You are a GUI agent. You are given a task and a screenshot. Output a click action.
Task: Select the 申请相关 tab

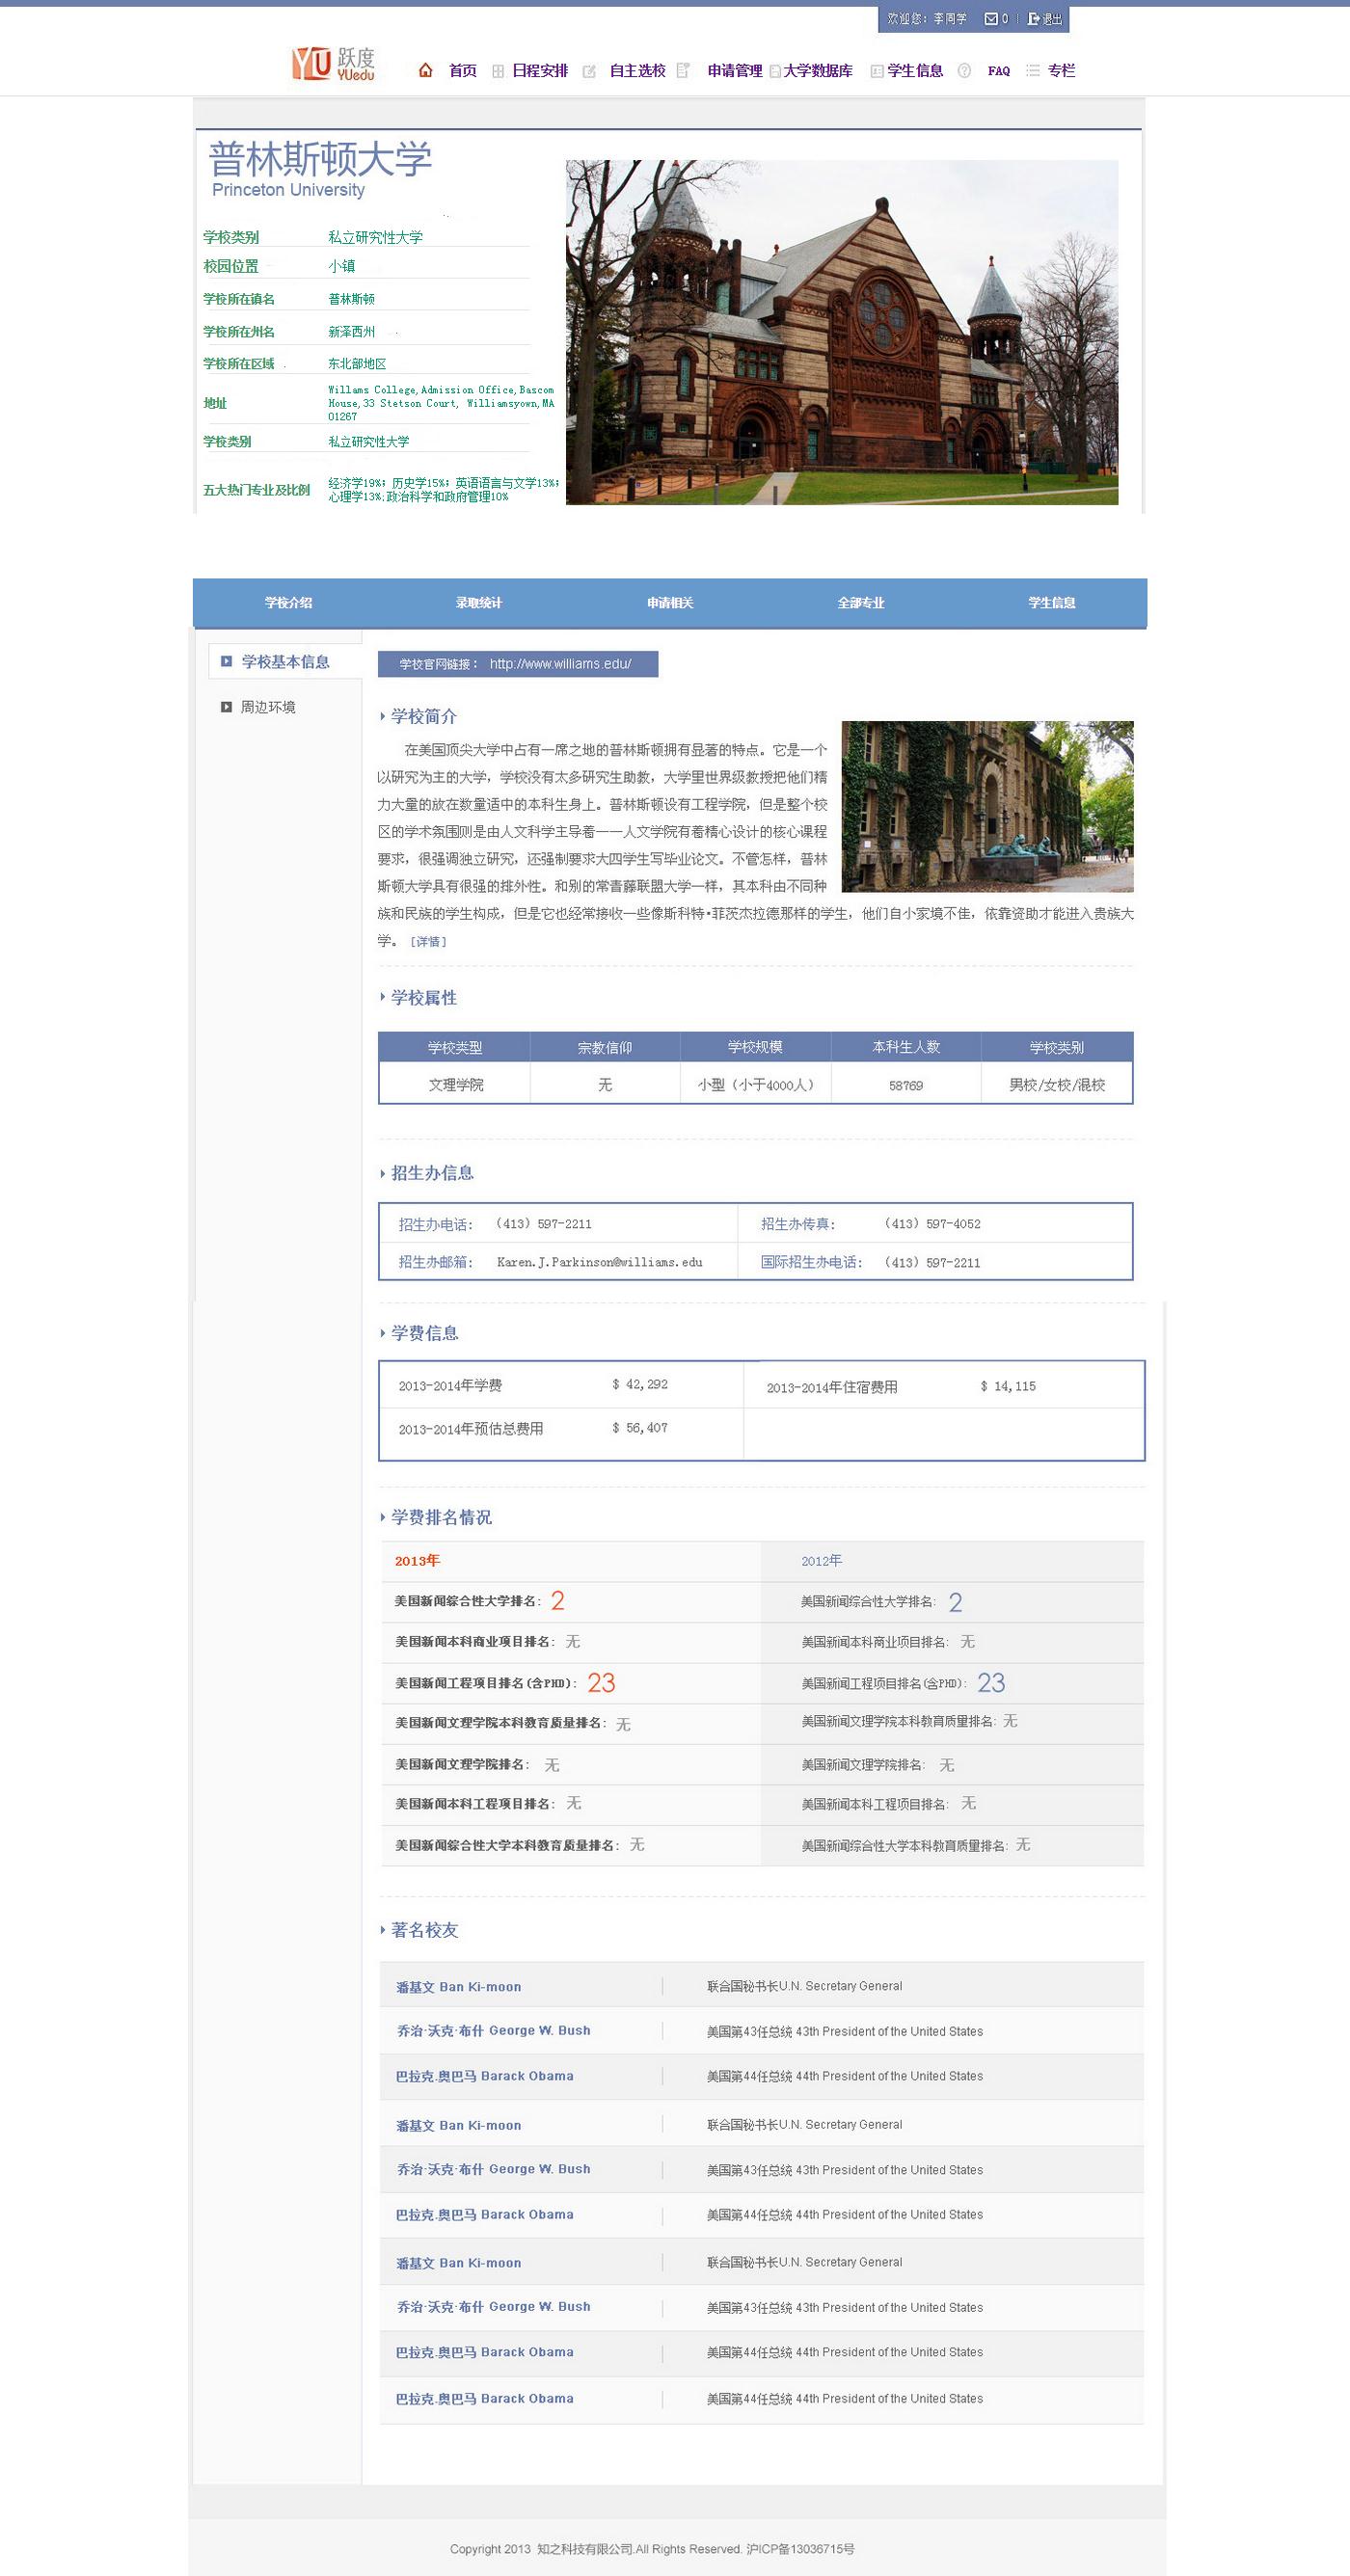tap(670, 603)
